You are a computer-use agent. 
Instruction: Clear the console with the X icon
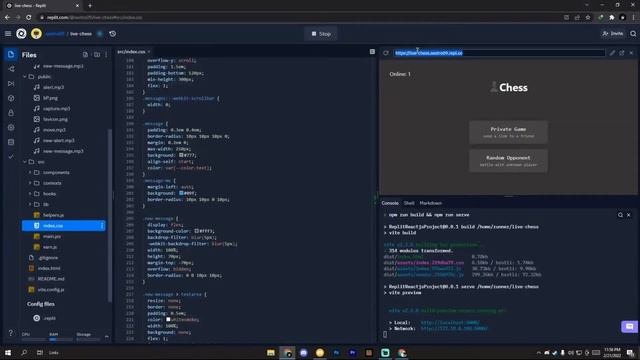pyautogui.click(x=629, y=215)
